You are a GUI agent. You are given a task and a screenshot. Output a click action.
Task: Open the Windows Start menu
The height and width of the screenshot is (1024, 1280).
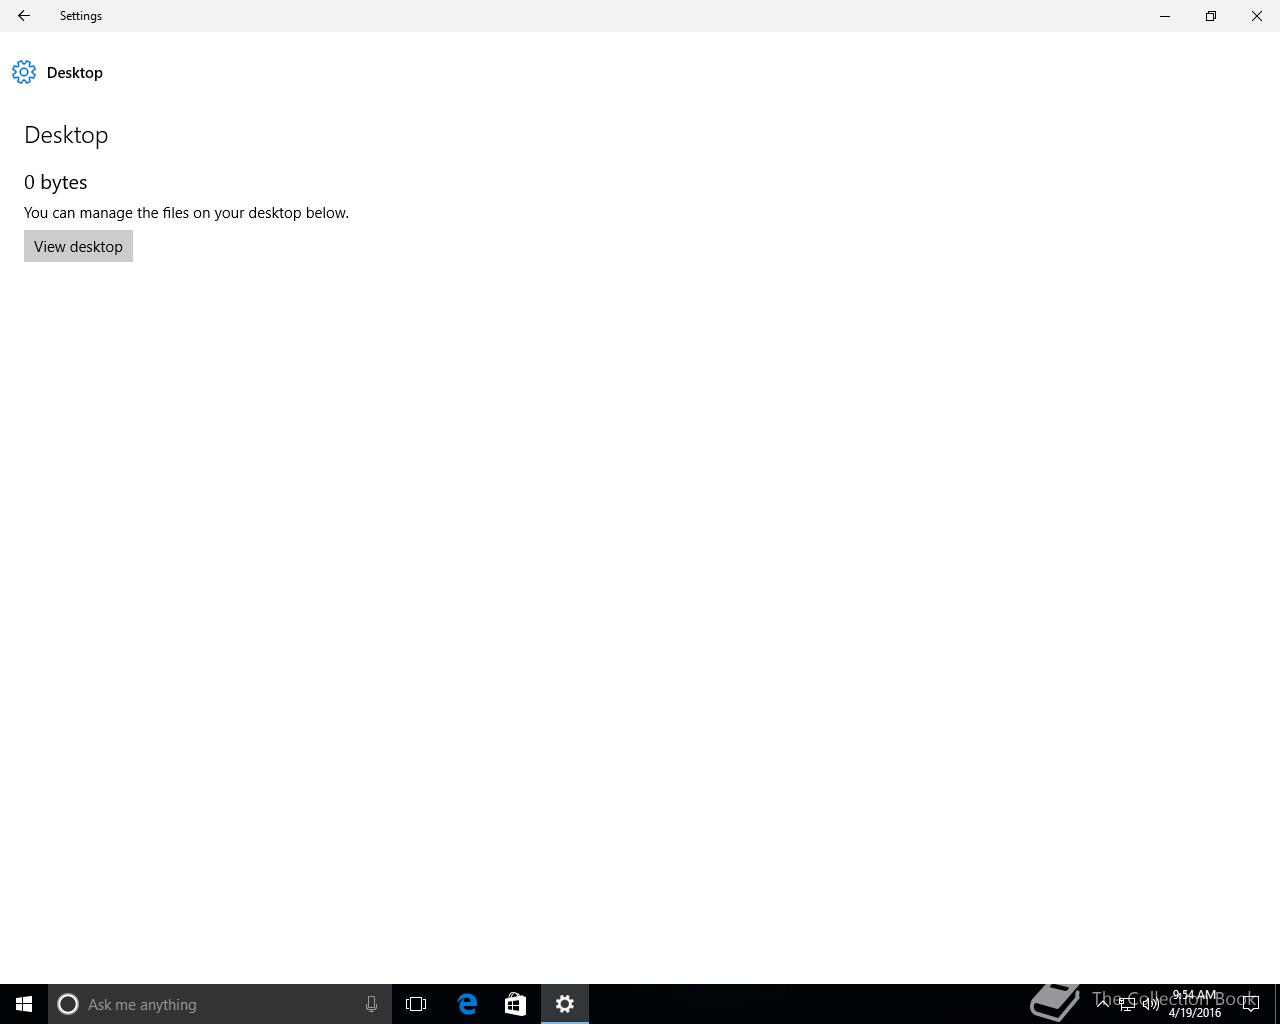tap(24, 1004)
